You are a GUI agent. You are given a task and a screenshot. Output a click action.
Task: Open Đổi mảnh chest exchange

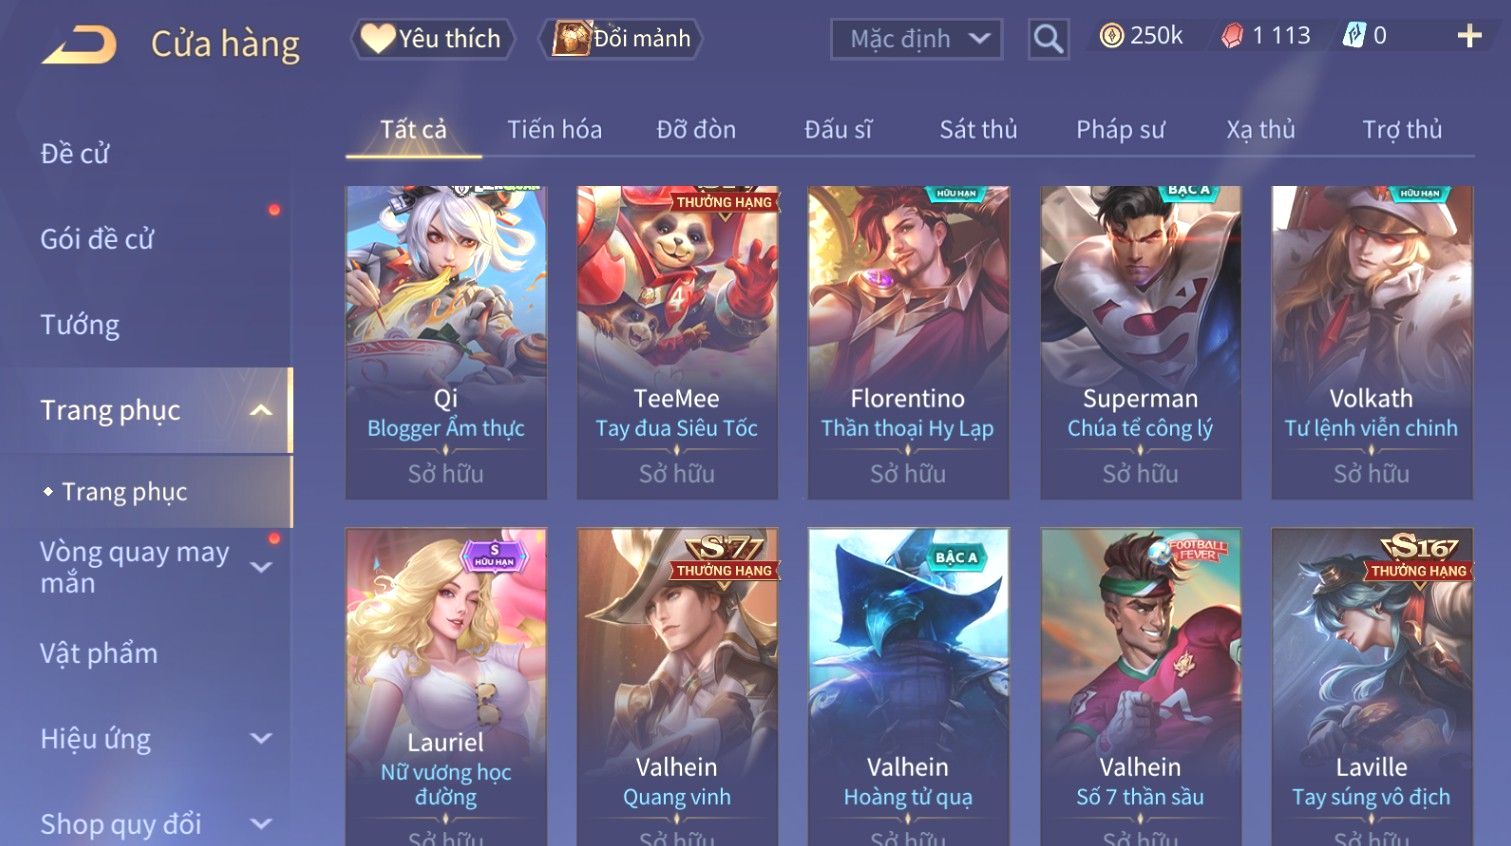tap(621, 39)
